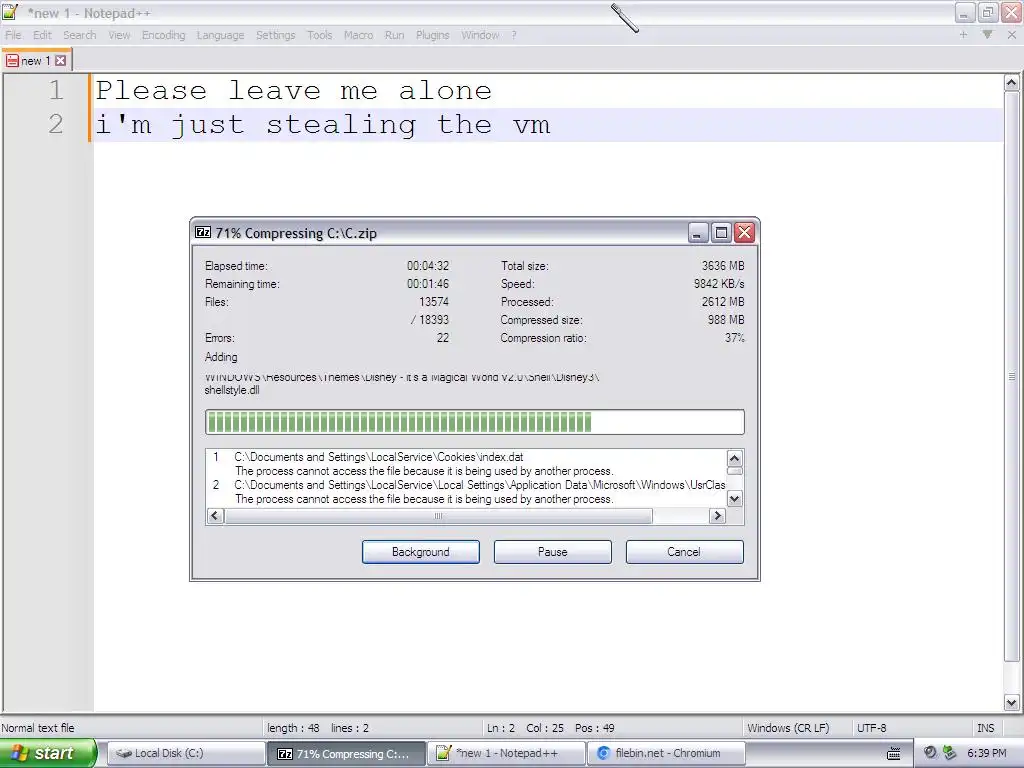The width and height of the screenshot is (1024, 768).
Task: Open the View menu in Notepad++
Action: (x=119, y=35)
